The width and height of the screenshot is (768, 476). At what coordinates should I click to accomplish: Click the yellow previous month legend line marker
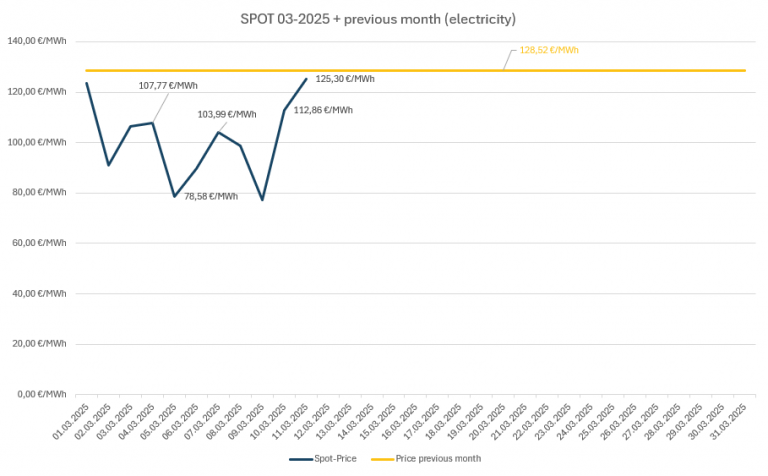(x=382, y=458)
